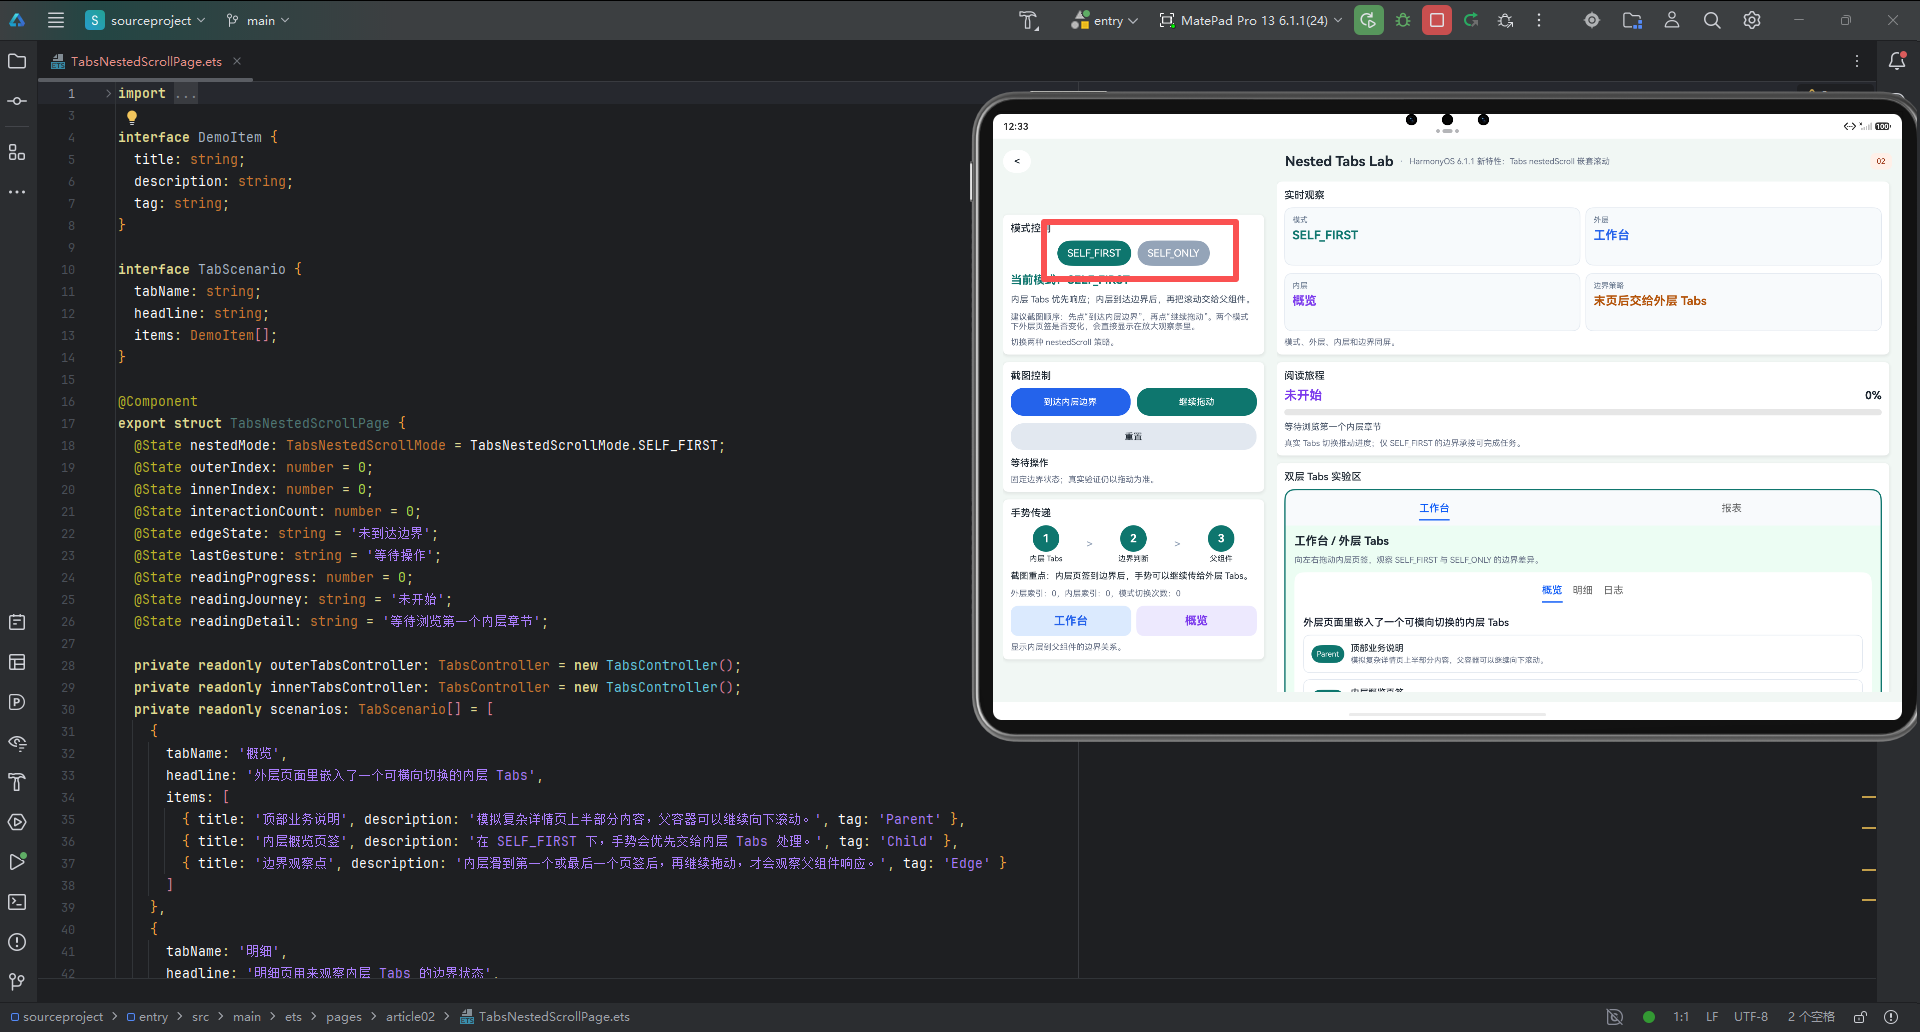The image size is (1920, 1032).
Task: Click breadcrumb article02 in navigation bar
Action: click(x=411, y=1017)
